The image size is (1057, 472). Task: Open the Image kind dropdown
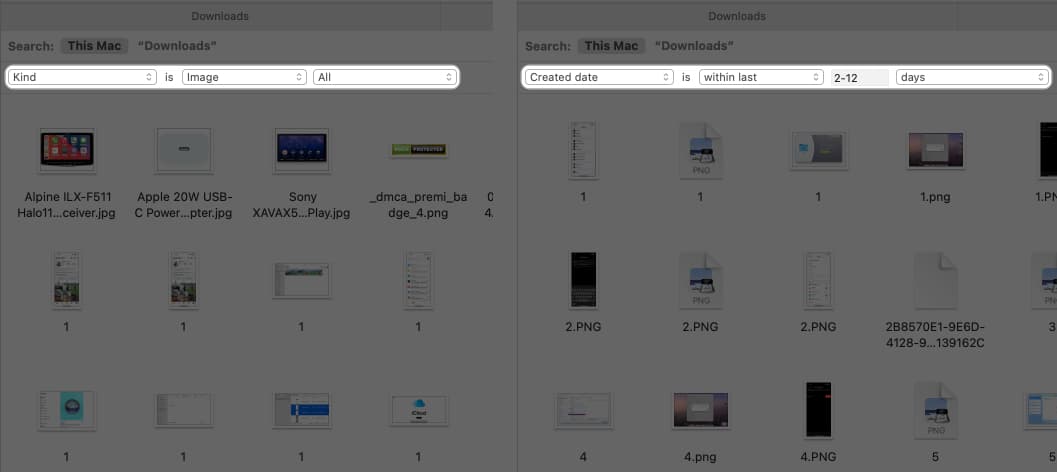[244, 77]
